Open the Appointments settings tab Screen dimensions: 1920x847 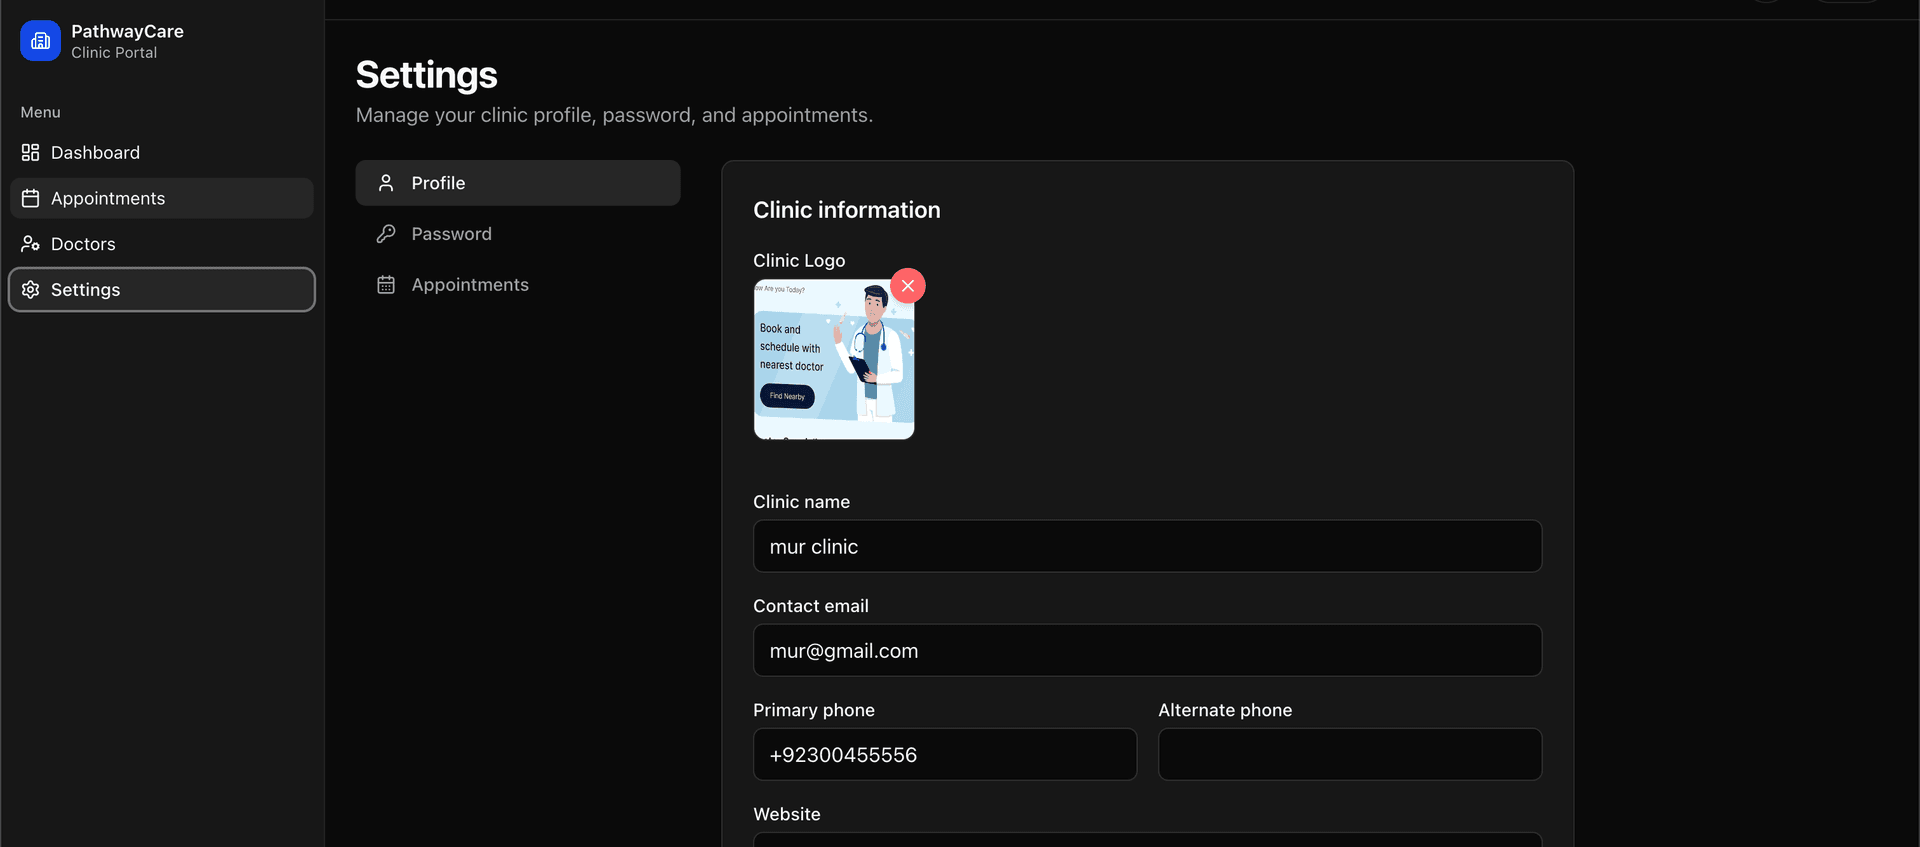518,285
